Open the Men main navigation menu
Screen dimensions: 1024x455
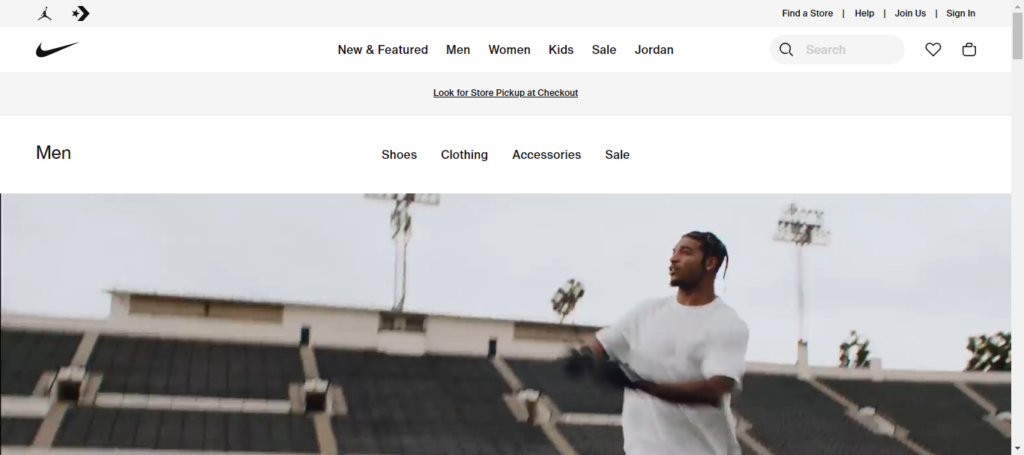click(458, 50)
